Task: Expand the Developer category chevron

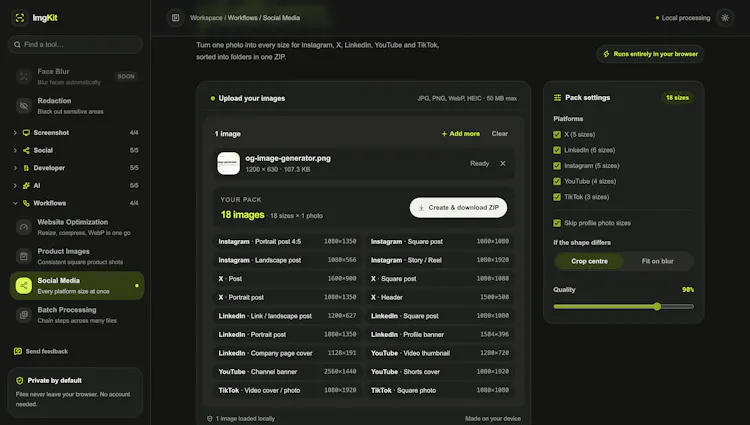Action: [x=15, y=168]
